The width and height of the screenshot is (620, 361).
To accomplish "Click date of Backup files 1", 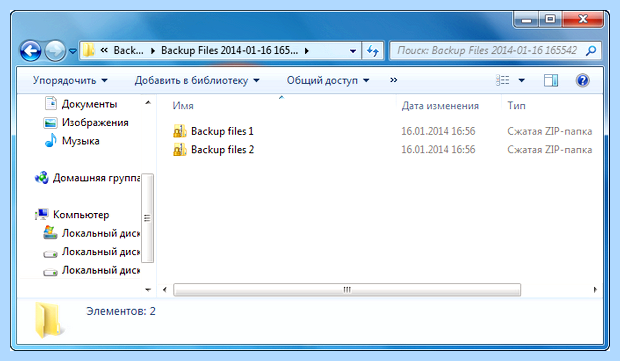I will click(x=438, y=131).
